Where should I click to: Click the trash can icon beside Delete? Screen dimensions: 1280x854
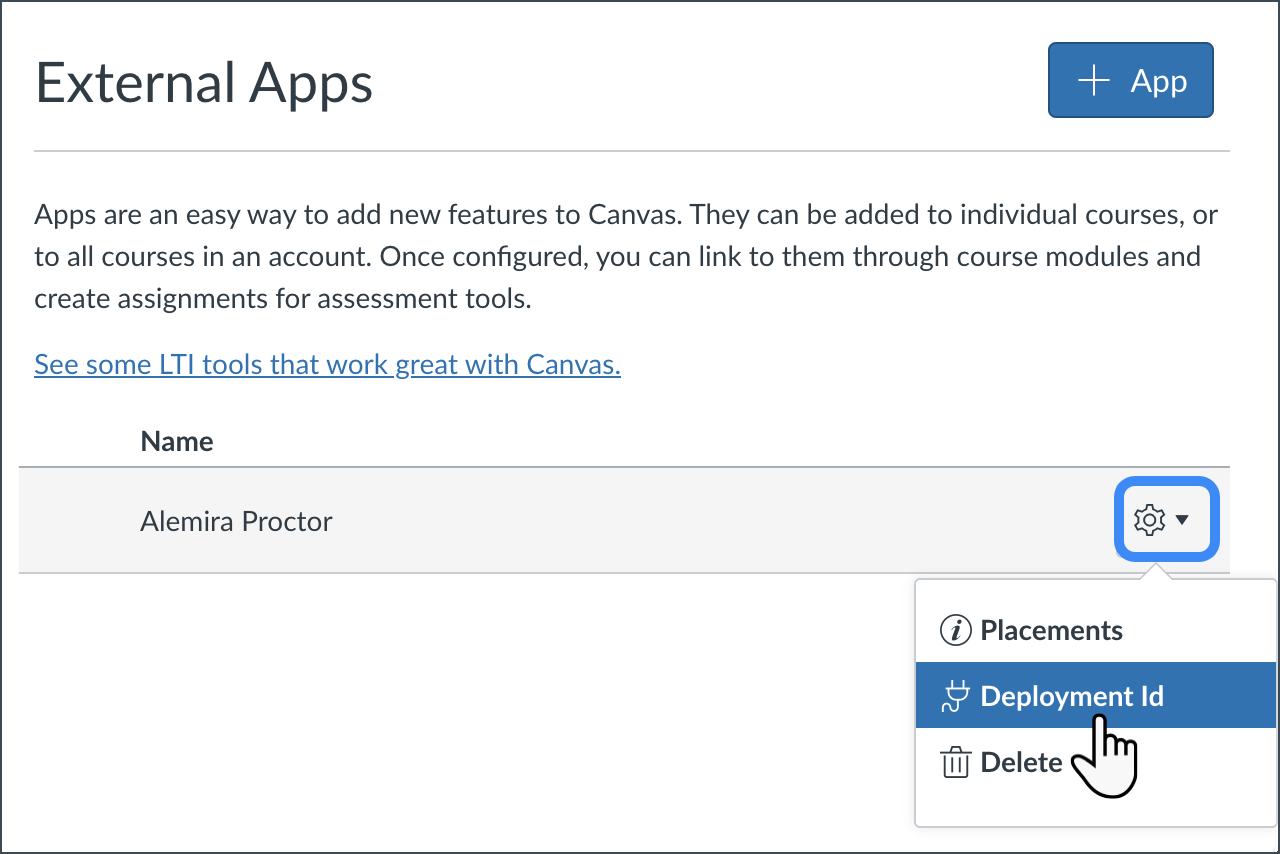coord(956,763)
